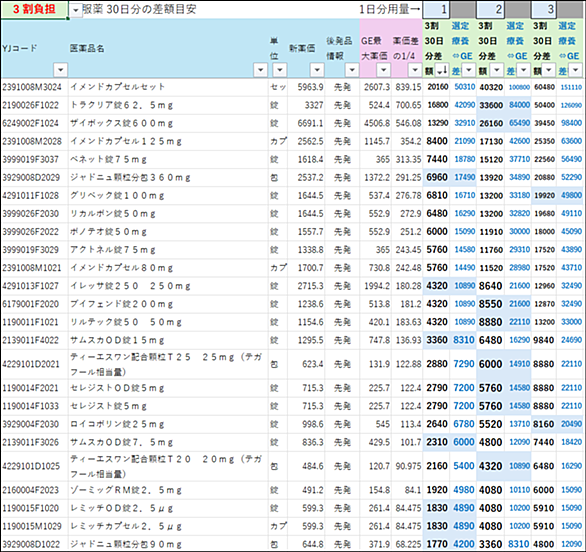
Task: Select the 20160 difference amount cell
Action: (x=436, y=87)
